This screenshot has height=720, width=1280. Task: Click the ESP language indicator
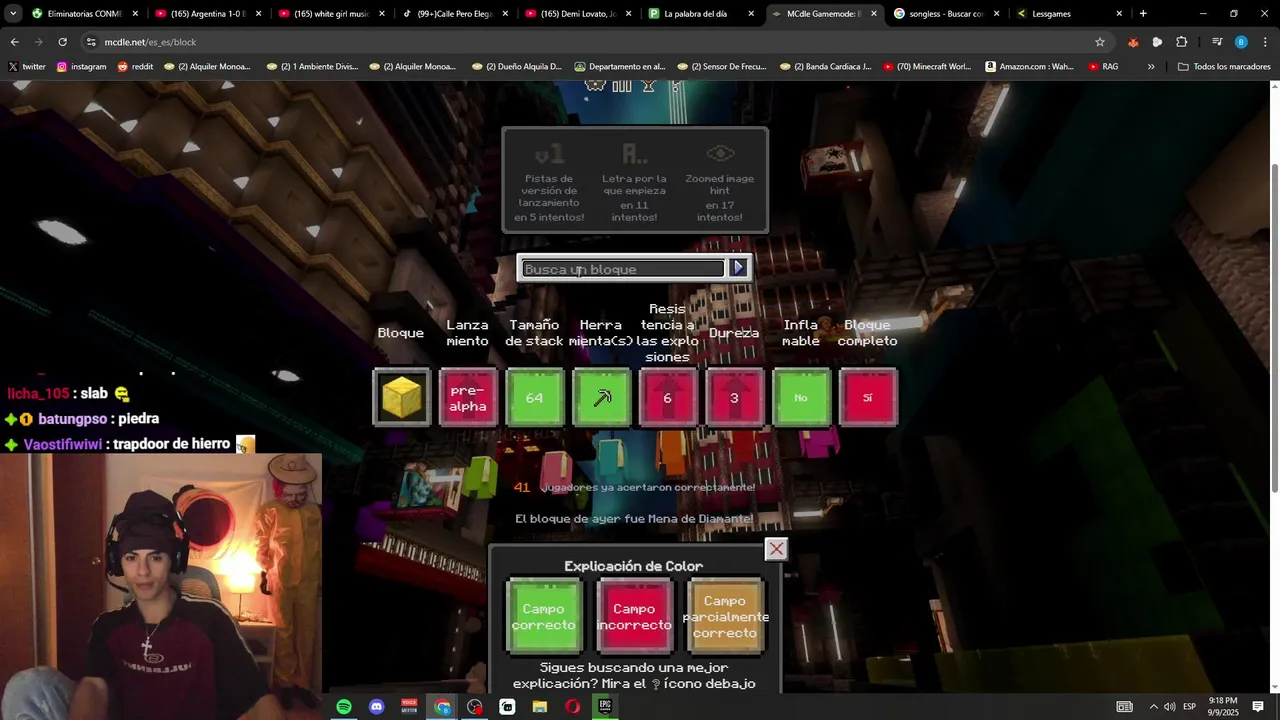pyautogui.click(x=1189, y=706)
